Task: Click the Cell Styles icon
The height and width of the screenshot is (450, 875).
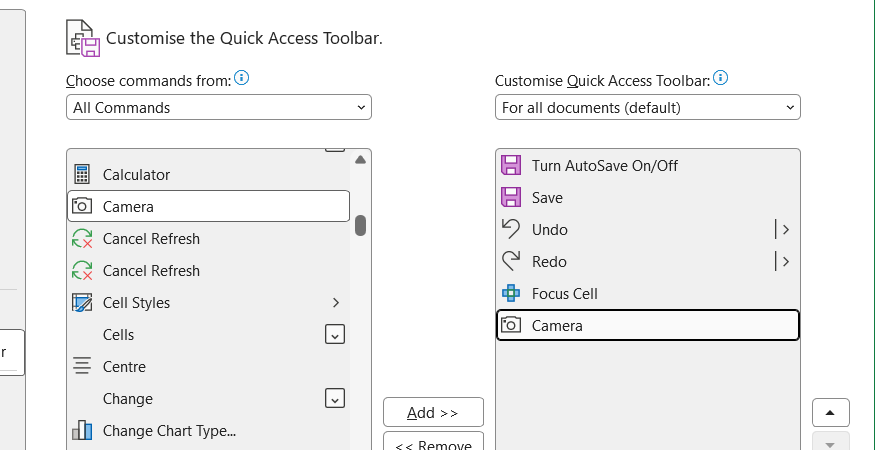Action: click(x=82, y=303)
